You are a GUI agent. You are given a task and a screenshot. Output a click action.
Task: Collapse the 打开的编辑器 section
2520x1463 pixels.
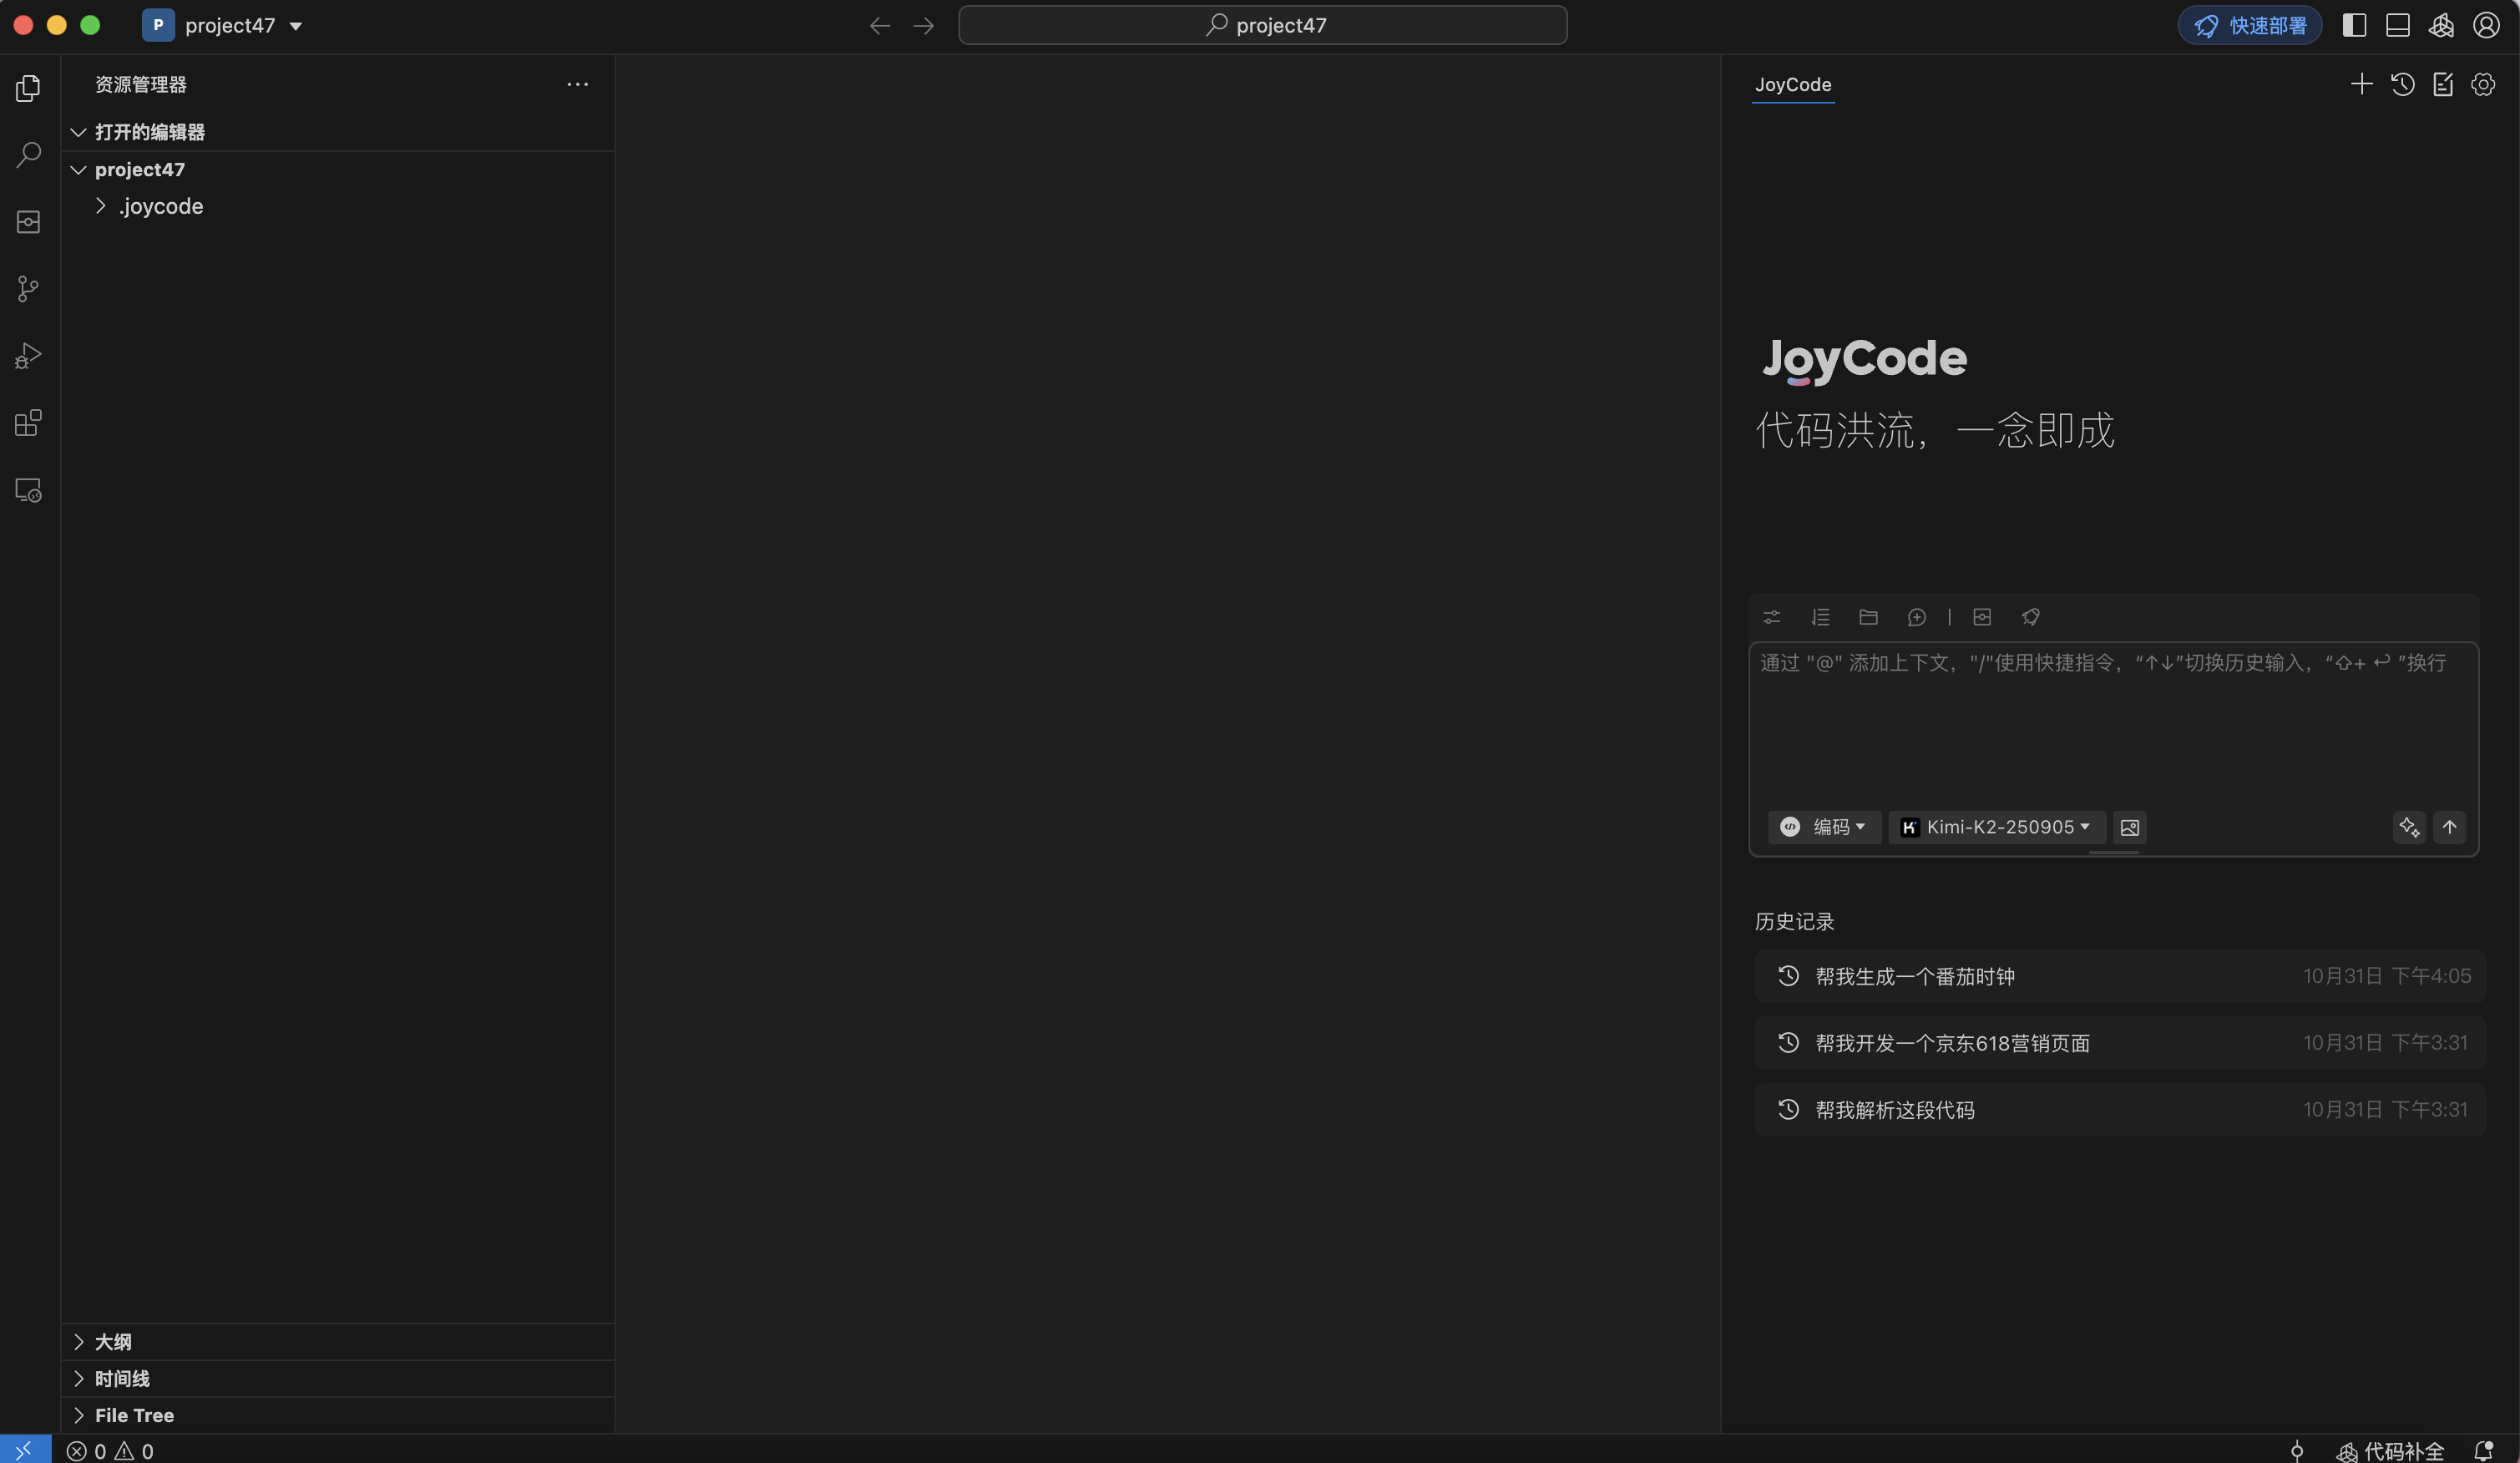point(150,131)
